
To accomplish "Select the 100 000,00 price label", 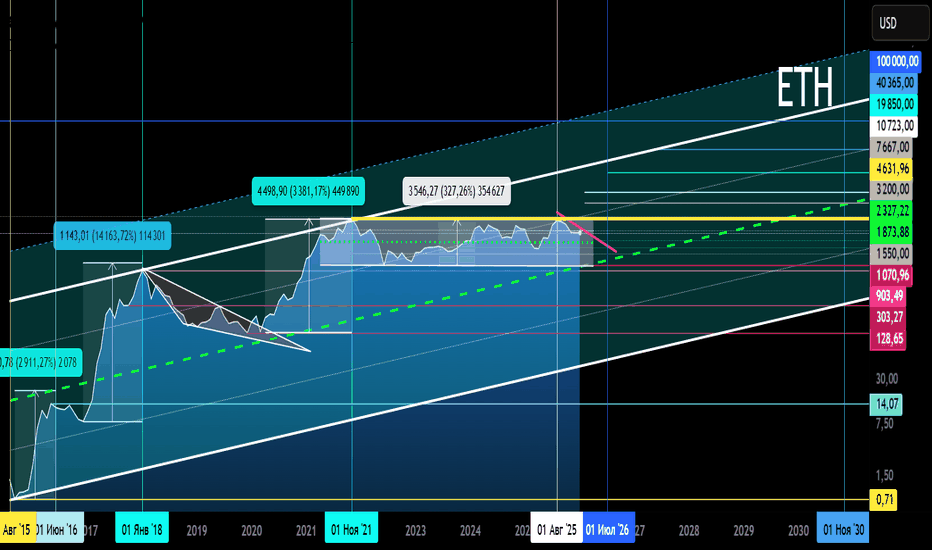I will click(897, 61).
